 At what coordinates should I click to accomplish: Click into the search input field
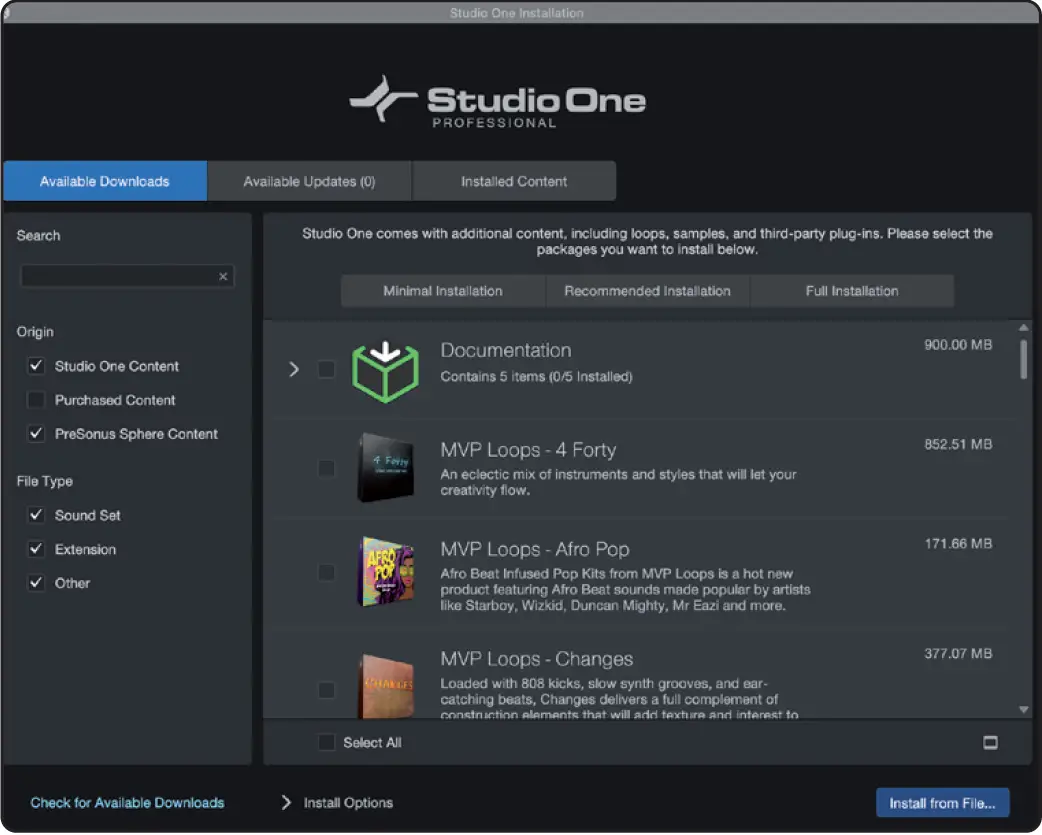(120, 276)
